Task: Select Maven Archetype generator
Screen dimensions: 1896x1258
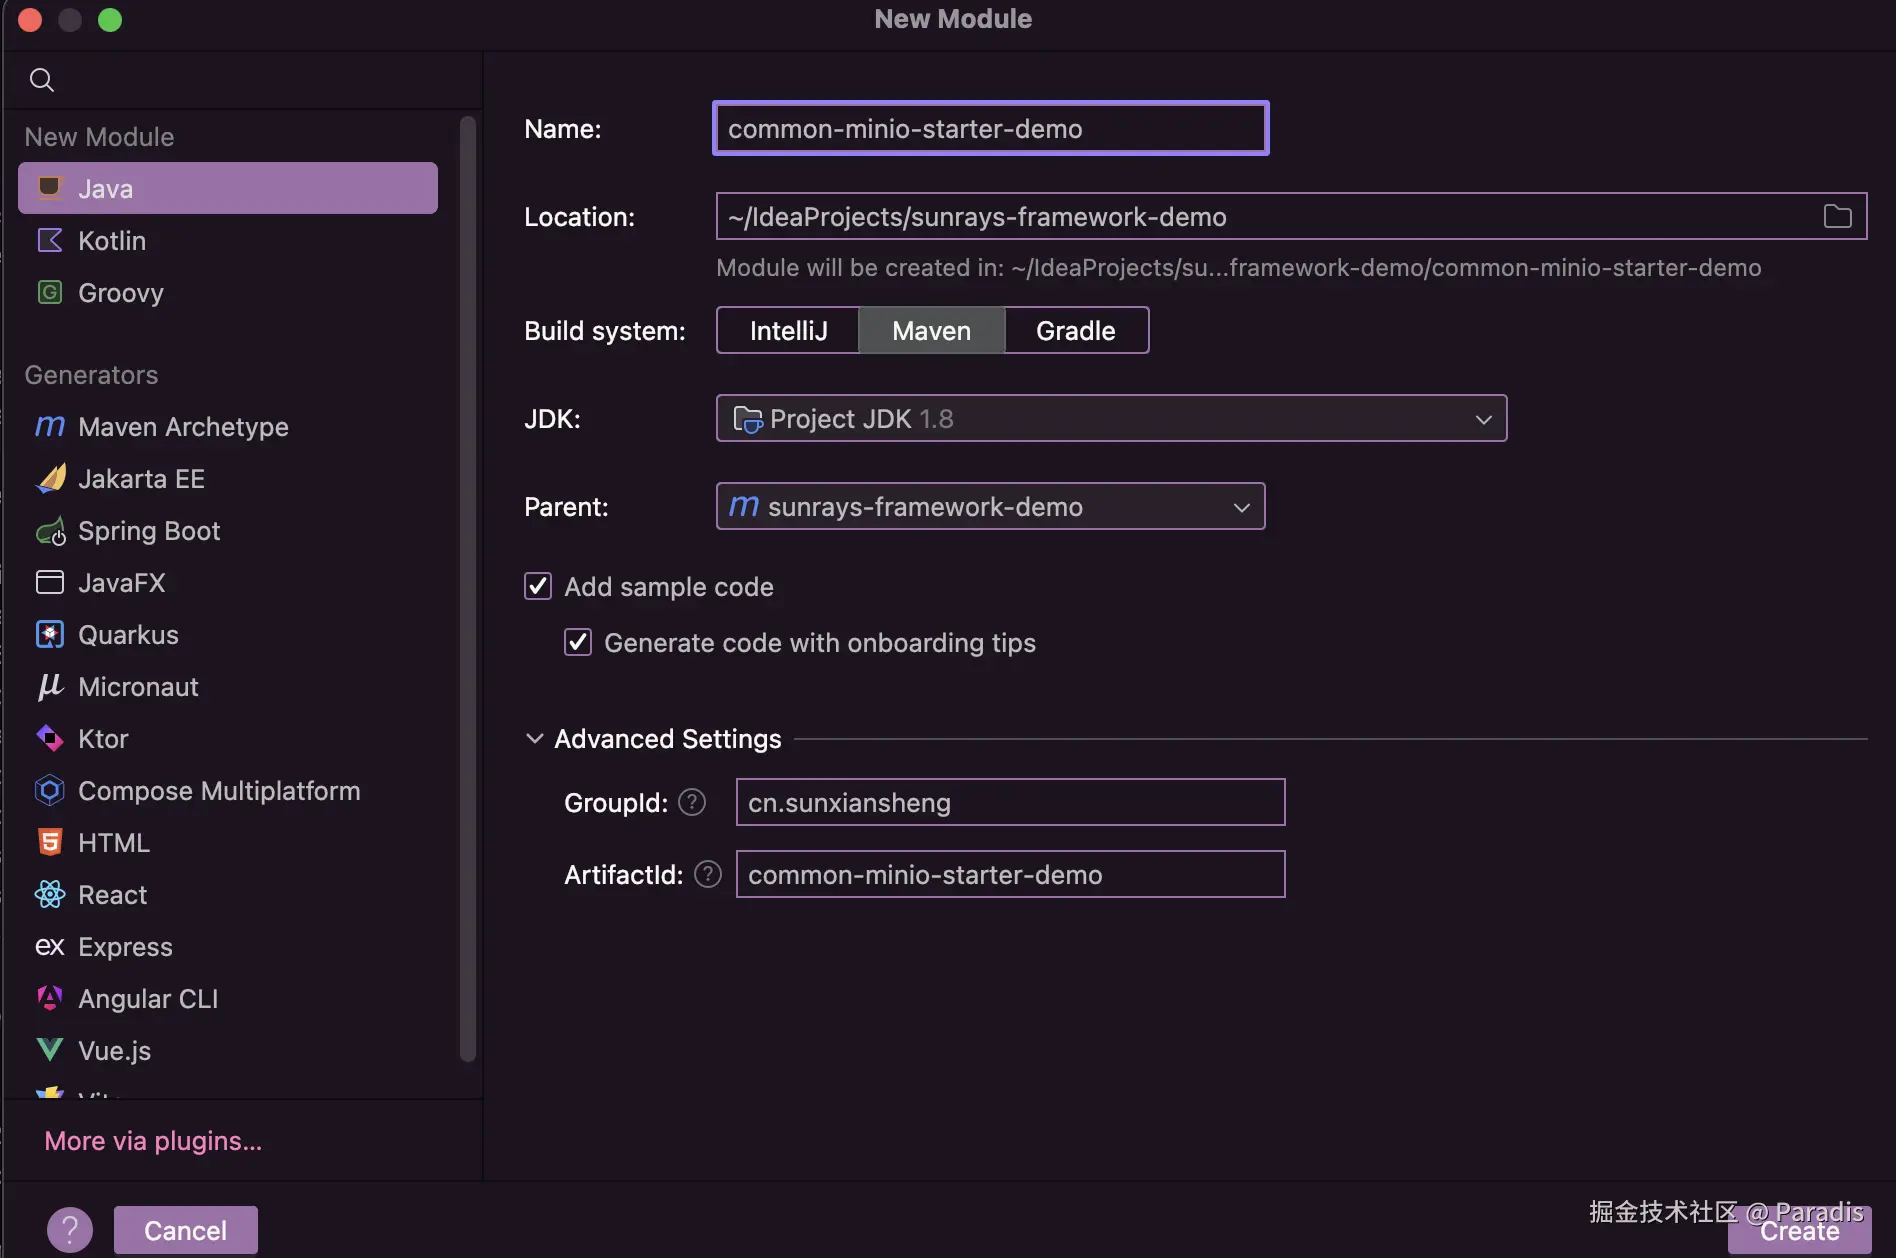Action: coord(228,426)
